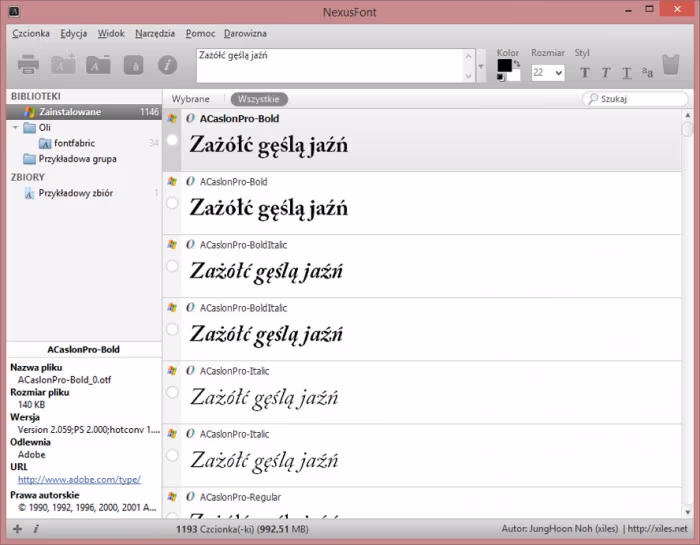Click the search magnifier icon

coord(592,99)
